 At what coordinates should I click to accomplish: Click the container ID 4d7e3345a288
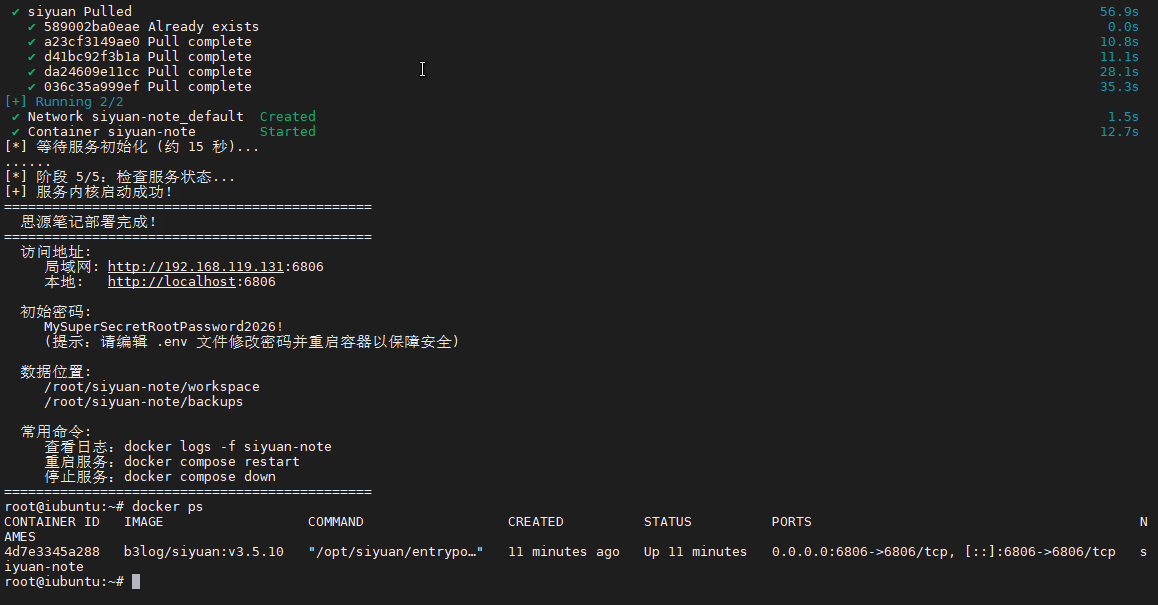(52, 552)
